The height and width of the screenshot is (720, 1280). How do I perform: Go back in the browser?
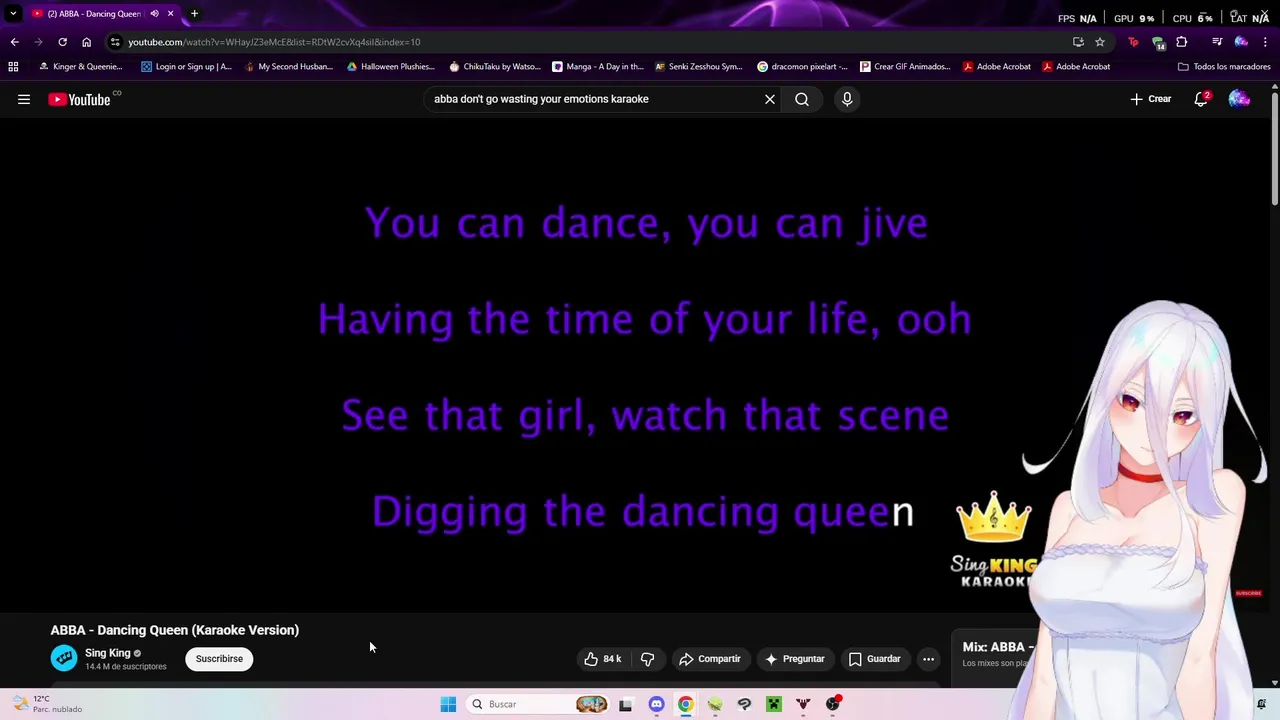tap(14, 42)
